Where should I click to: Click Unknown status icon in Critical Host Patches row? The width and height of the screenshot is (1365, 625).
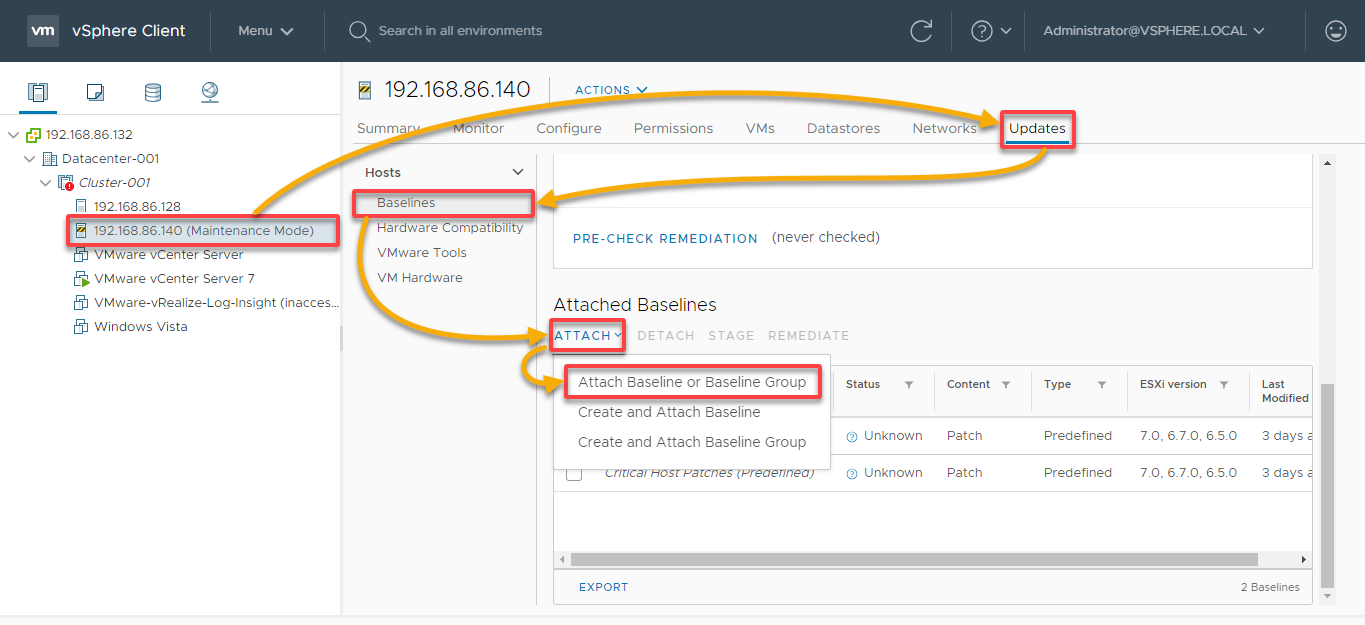[853, 473]
